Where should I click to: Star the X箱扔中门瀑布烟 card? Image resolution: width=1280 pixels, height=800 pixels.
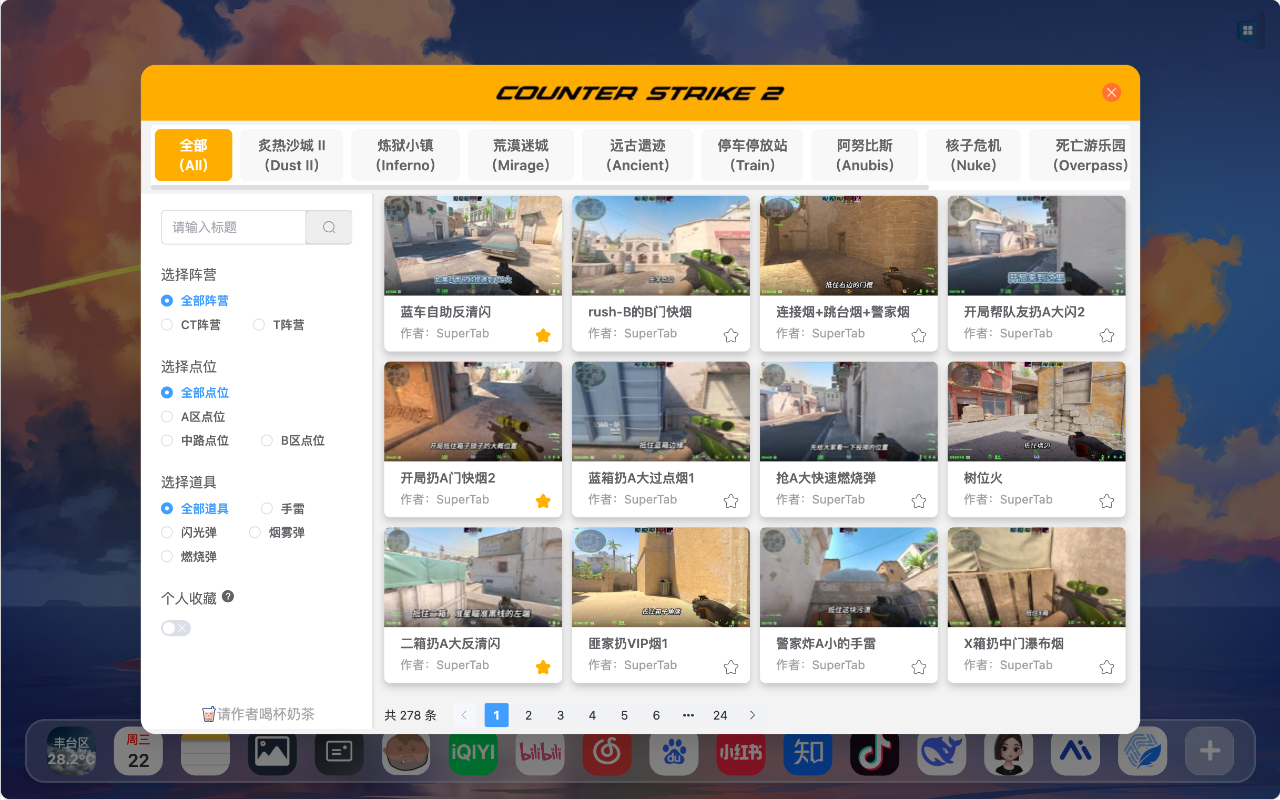point(1107,667)
